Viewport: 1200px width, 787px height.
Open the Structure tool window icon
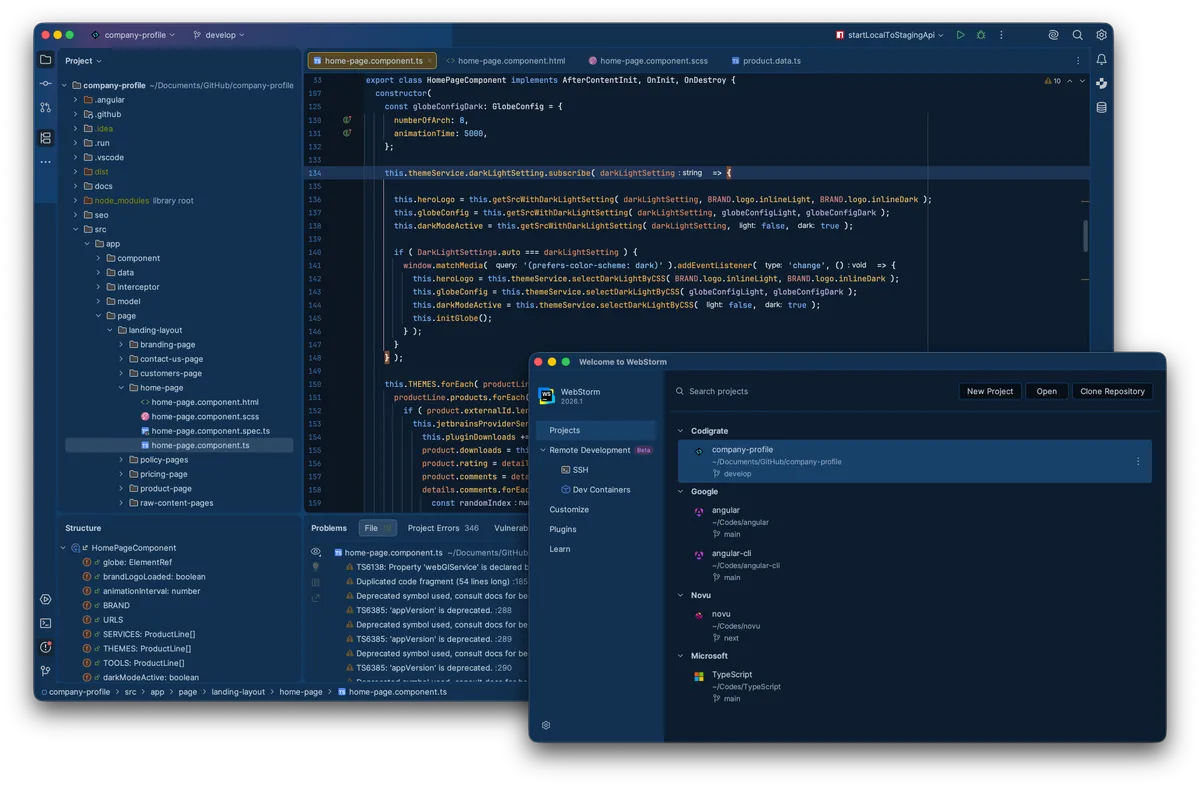pos(45,138)
